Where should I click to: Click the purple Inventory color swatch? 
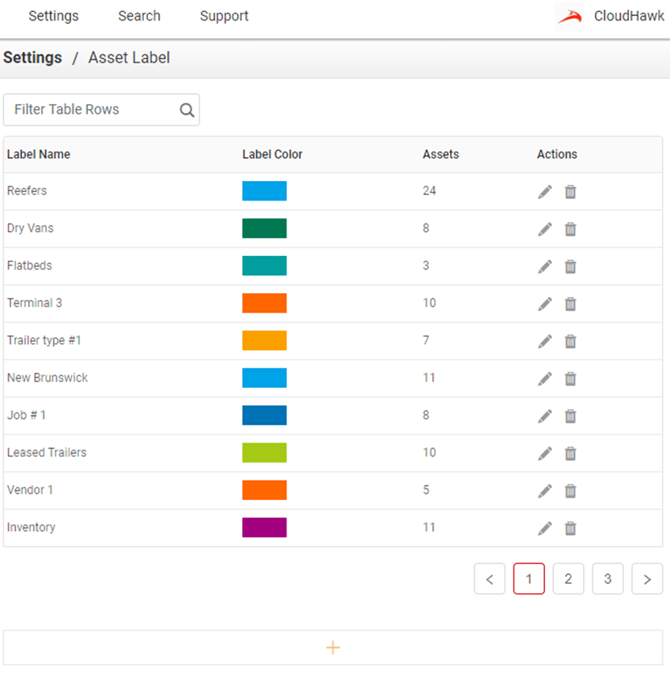point(264,527)
